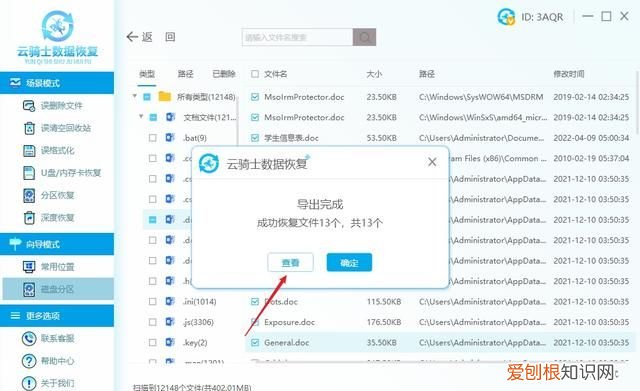This screenshot has width=640, height=391.
Task: Uncheck 学生信息表.doc checkbox
Action: (255, 138)
